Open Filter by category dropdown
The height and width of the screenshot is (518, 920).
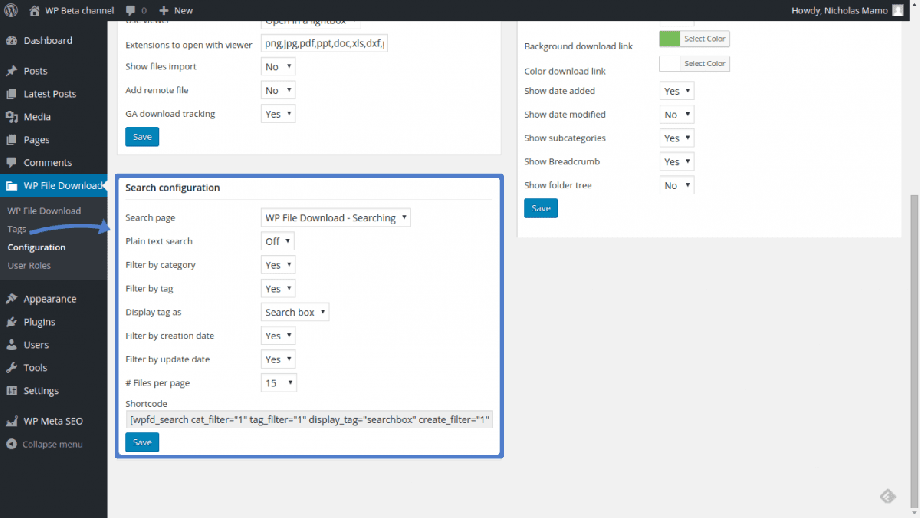point(278,265)
